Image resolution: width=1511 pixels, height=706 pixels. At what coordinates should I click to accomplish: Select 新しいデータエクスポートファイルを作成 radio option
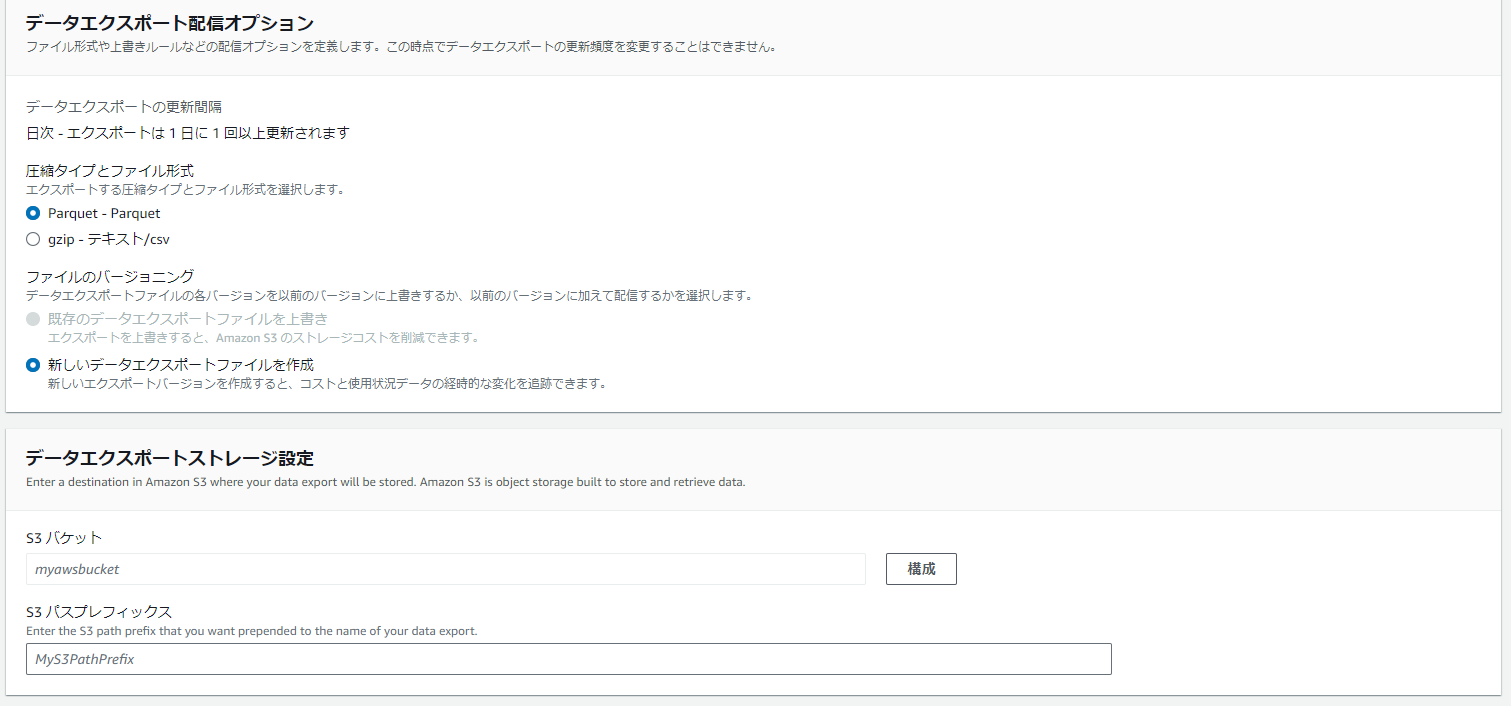[33, 365]
